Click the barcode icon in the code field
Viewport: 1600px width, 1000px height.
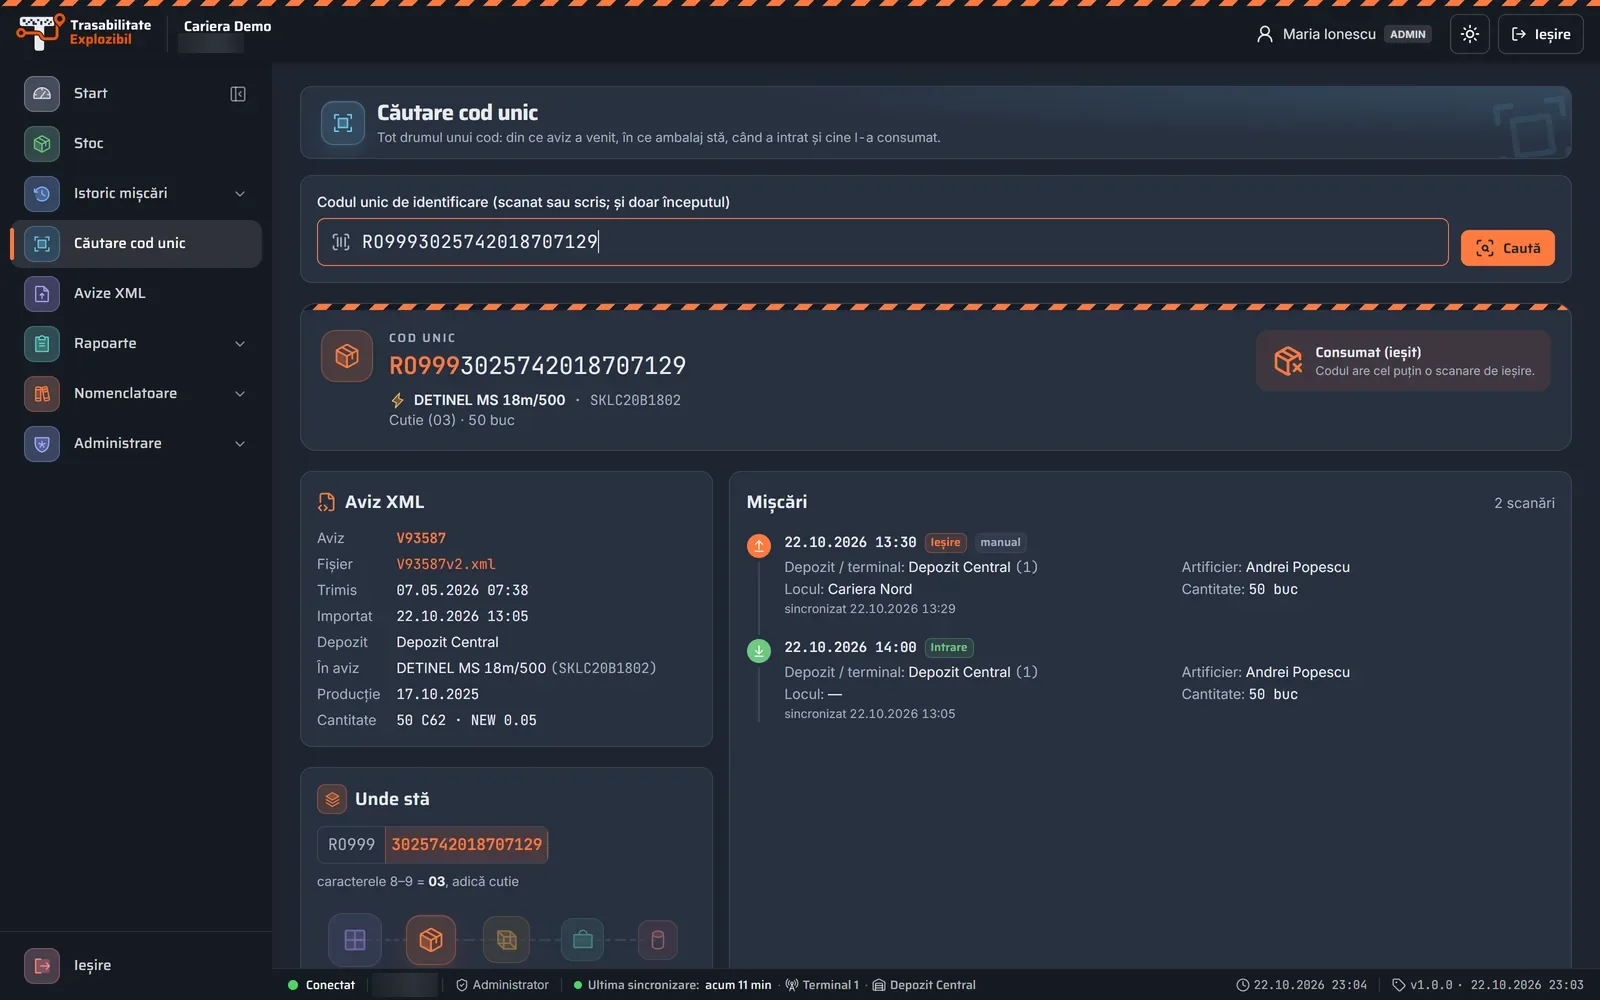pos(341,242)
